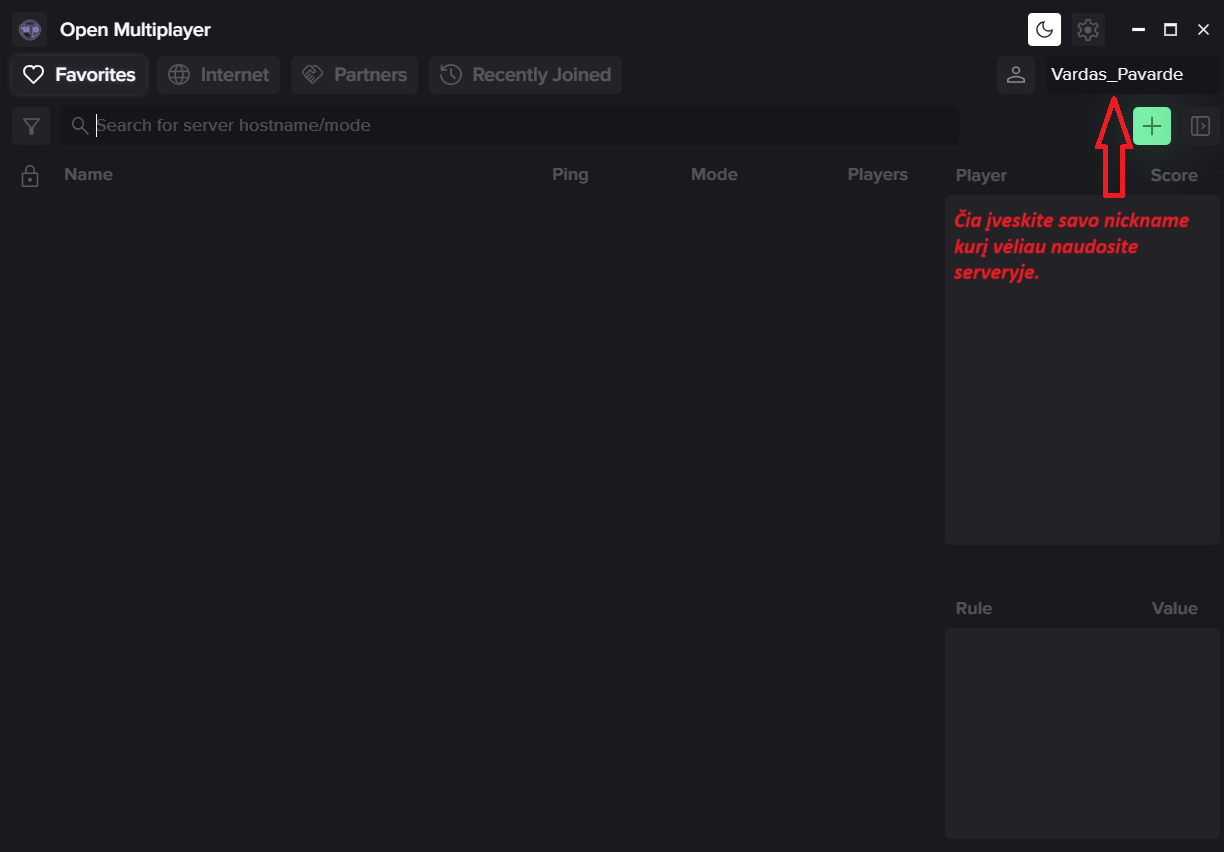1224x852 pixels.
Task: Click the search magnifier icon
Action: pyautogui.click(x=80, y=126)
